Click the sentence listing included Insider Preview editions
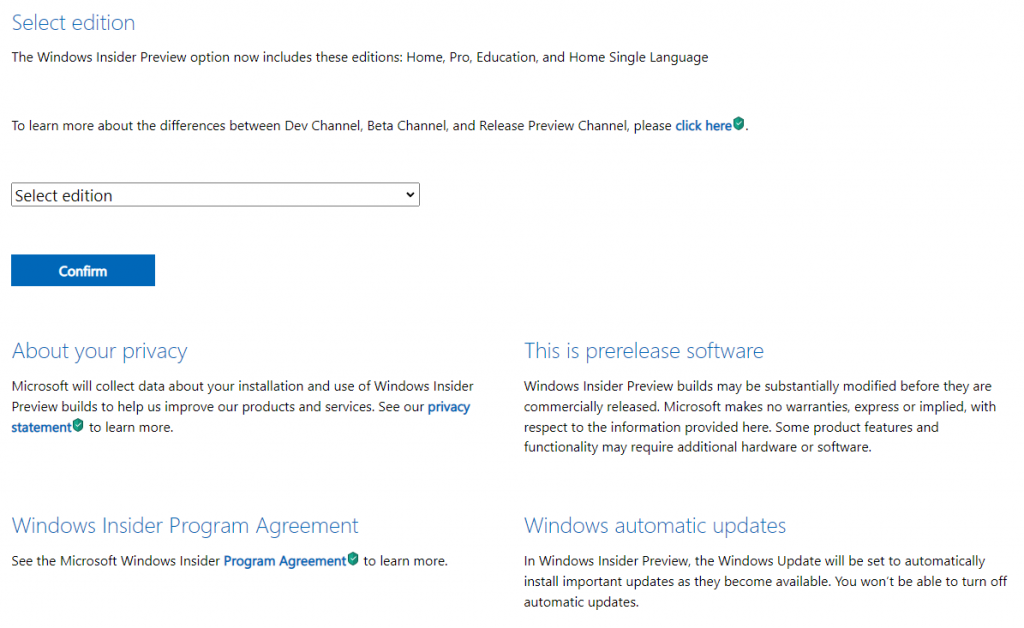Viewport: 1024px width, 628px height. (359, 57)
